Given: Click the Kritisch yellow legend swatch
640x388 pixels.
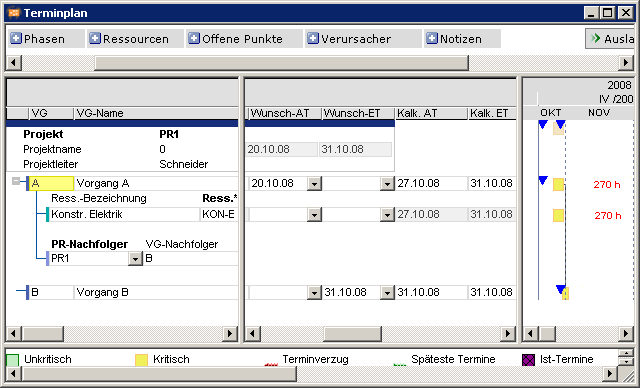Looking at the screenshot, I should coord(141,360).
